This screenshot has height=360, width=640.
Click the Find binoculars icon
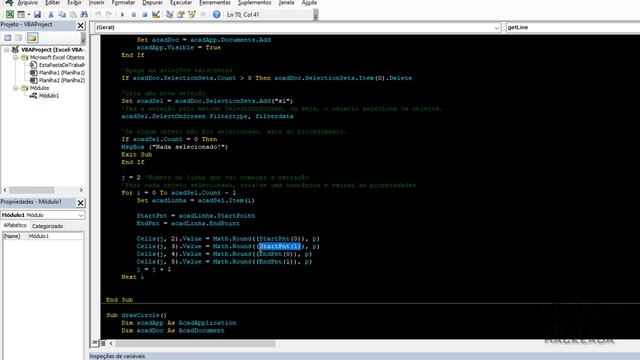[84, 14]
